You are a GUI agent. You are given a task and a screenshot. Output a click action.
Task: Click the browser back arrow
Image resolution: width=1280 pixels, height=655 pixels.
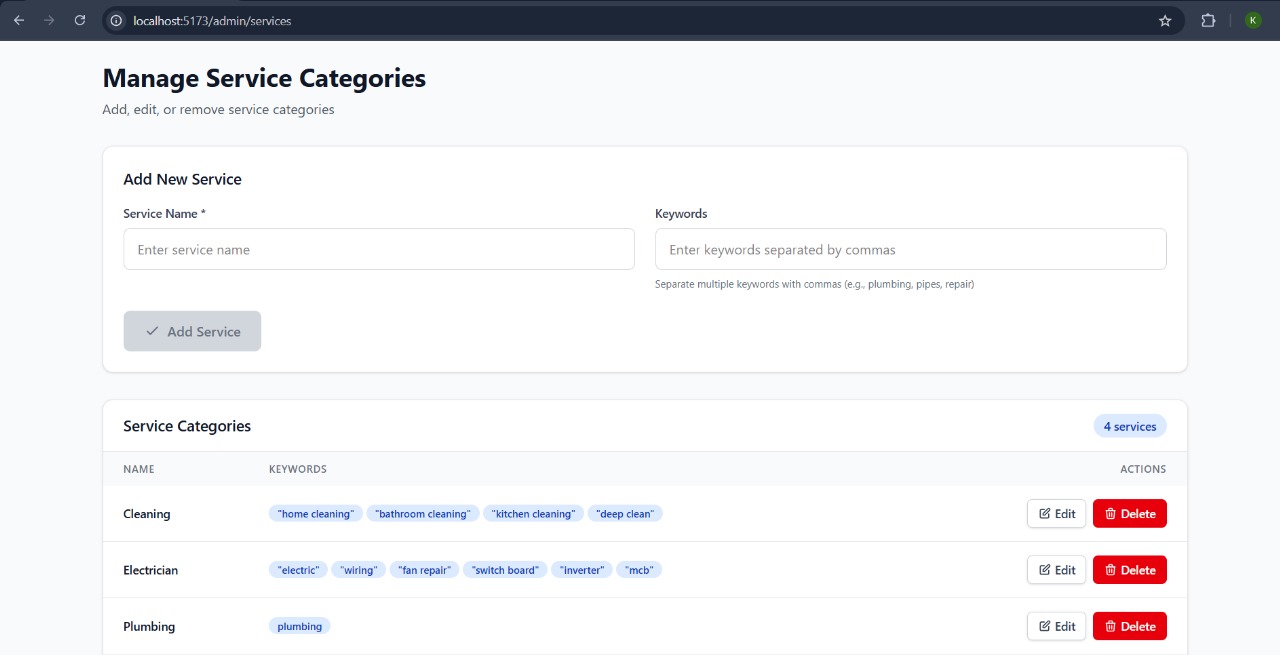19,20
